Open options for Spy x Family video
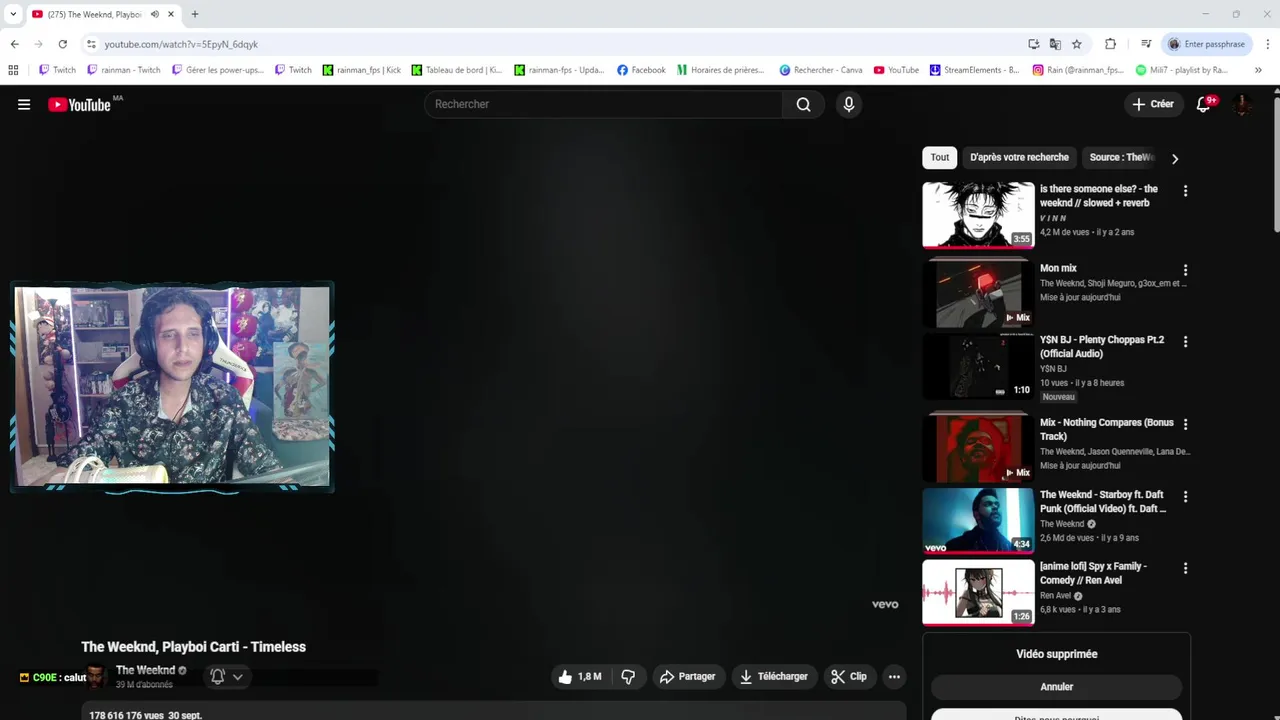 1185,568
